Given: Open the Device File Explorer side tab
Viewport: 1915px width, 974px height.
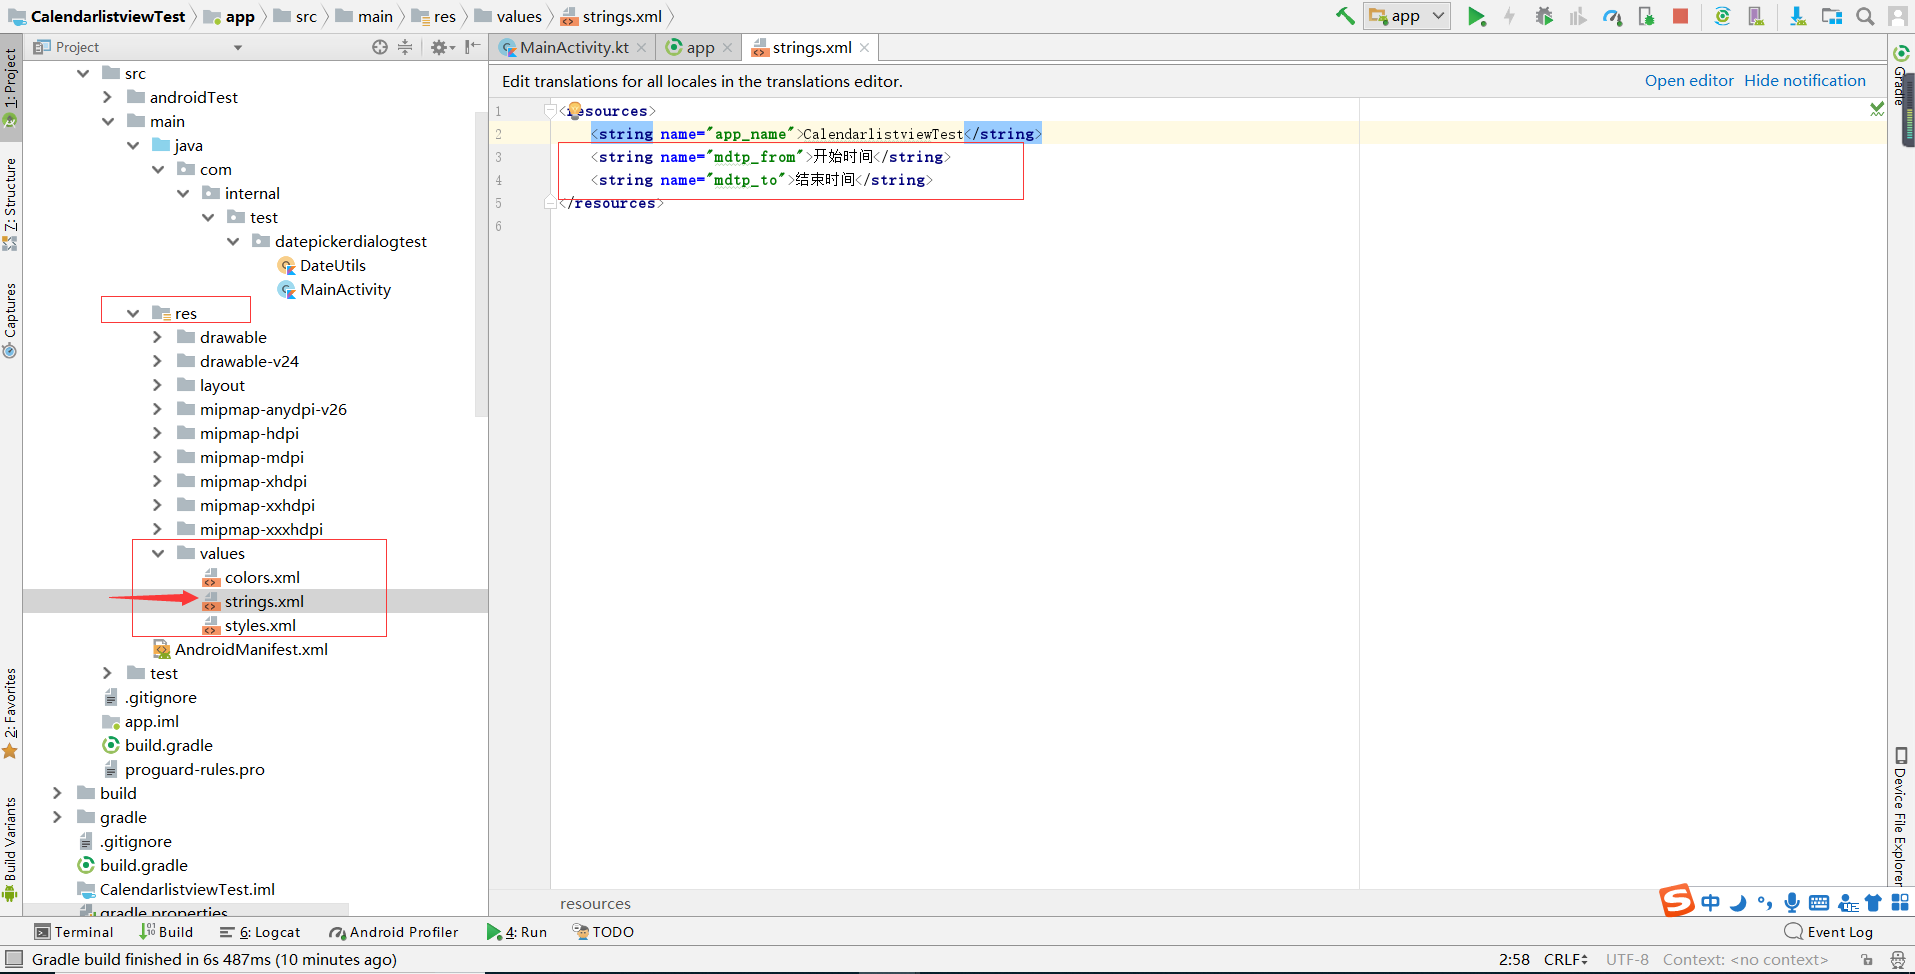Looking at the screenshot, I should tap(1901, 816).
